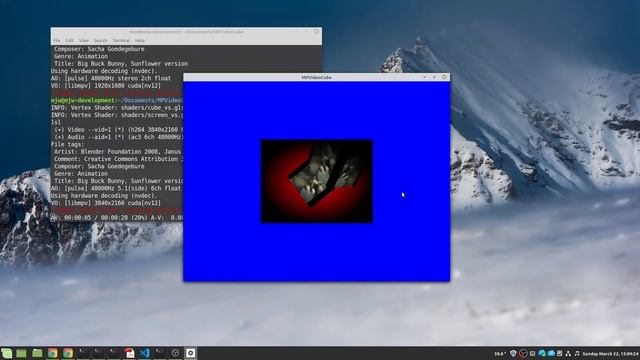Click the 'AD: [pulse] 48000Hz 5.1(side)' line
The image size is (640, 360).
tap(116, 188)
